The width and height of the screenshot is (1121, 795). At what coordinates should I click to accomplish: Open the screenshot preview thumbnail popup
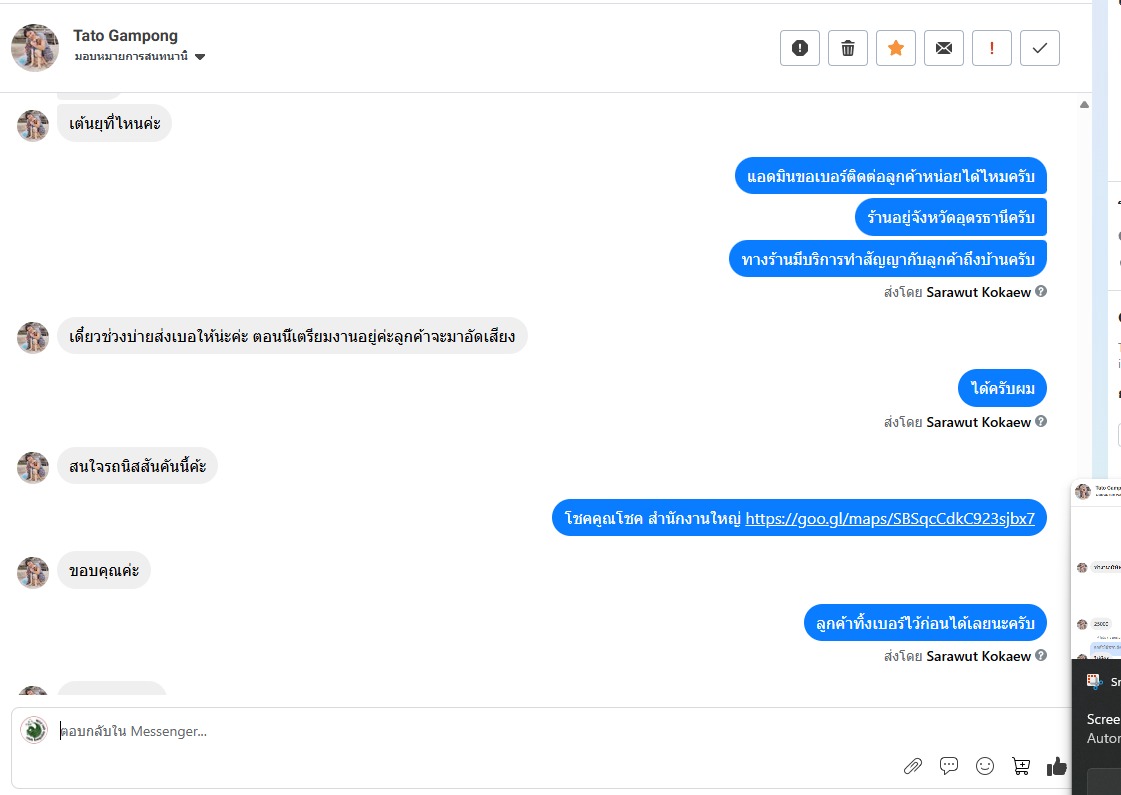point(1096,570)
